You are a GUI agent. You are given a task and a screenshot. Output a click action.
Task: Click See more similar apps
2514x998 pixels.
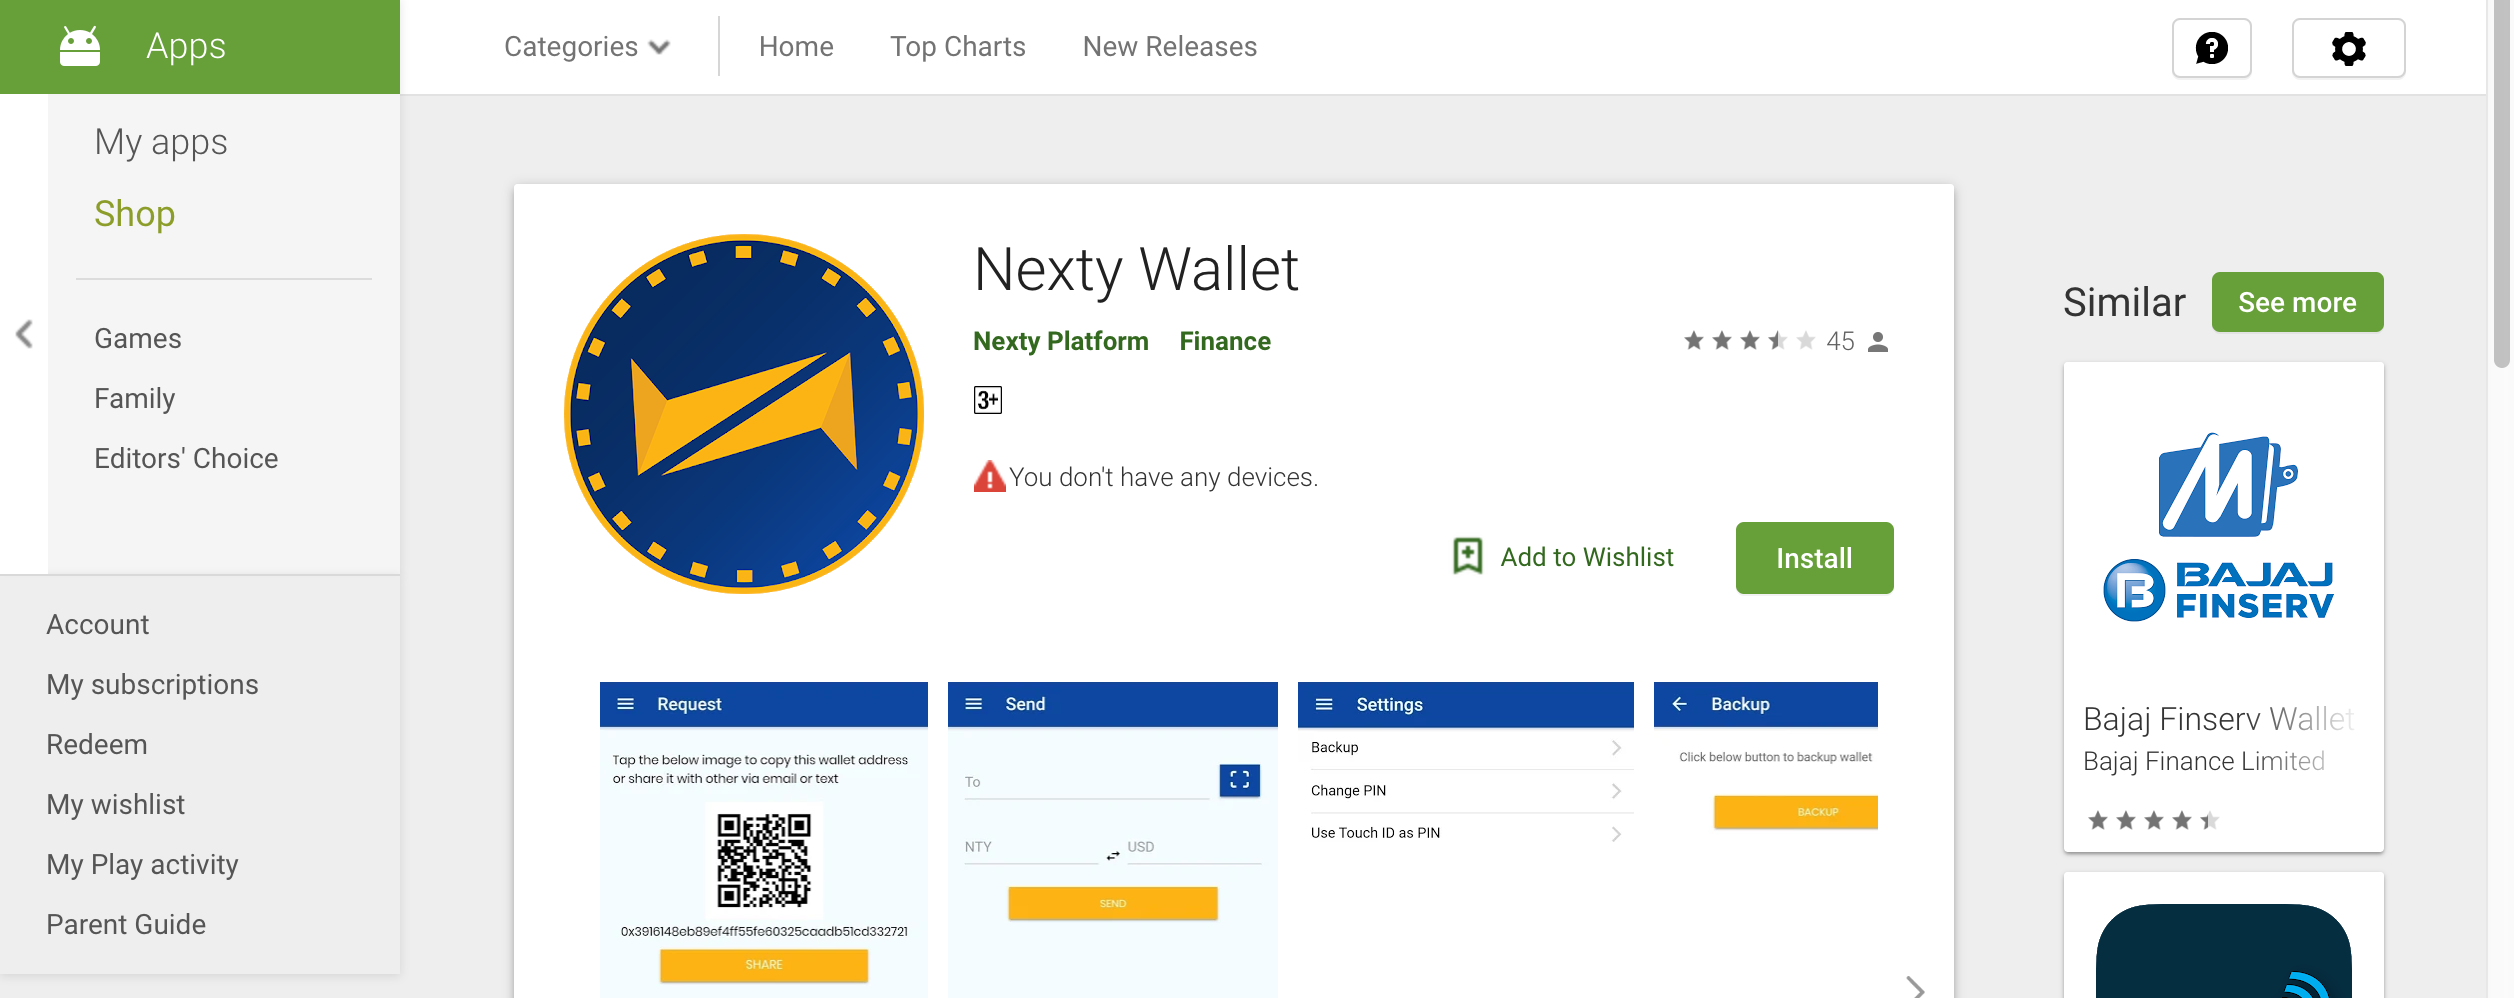click(x=2297, y=302)
